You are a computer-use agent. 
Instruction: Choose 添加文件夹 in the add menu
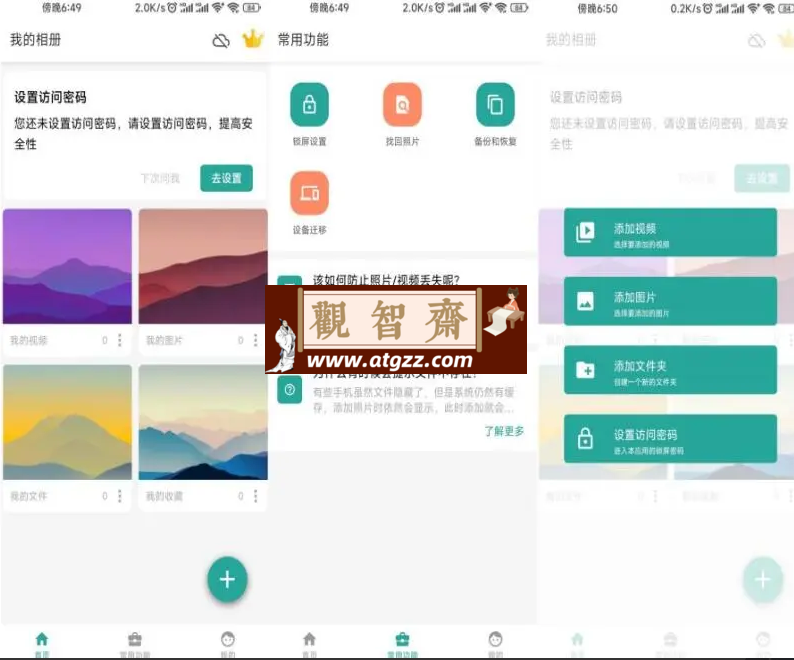coord(670,370)
